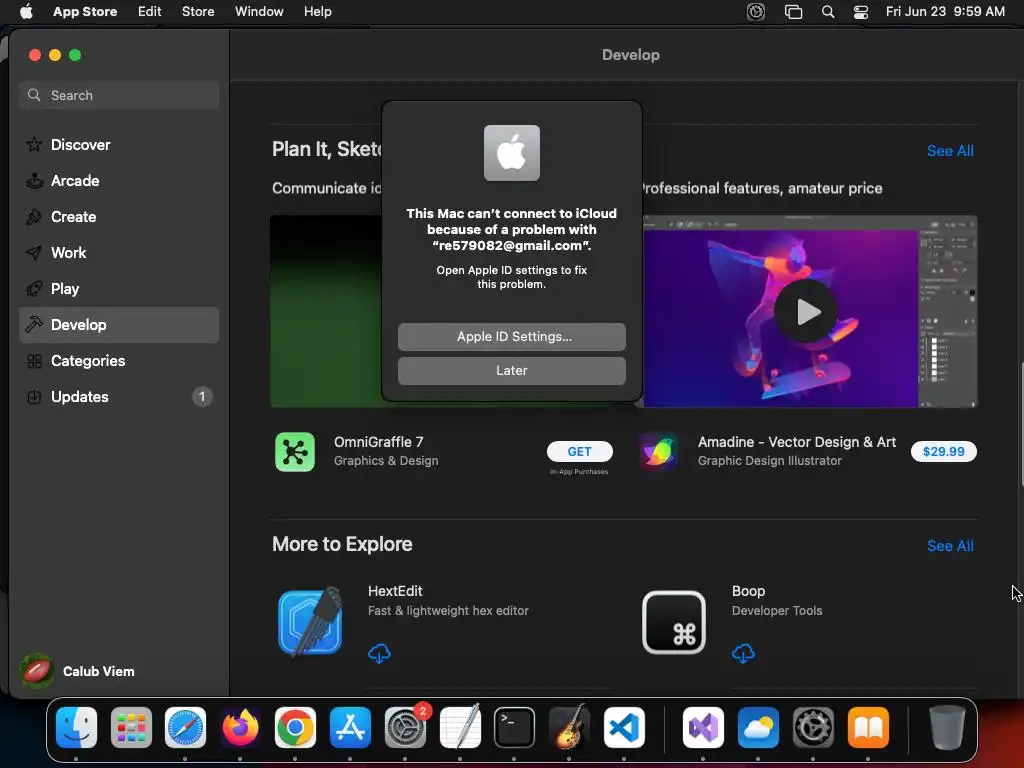Click the screen recording menu bar icon
This screenshot has height=768, width=1024.
pos(756,12)
